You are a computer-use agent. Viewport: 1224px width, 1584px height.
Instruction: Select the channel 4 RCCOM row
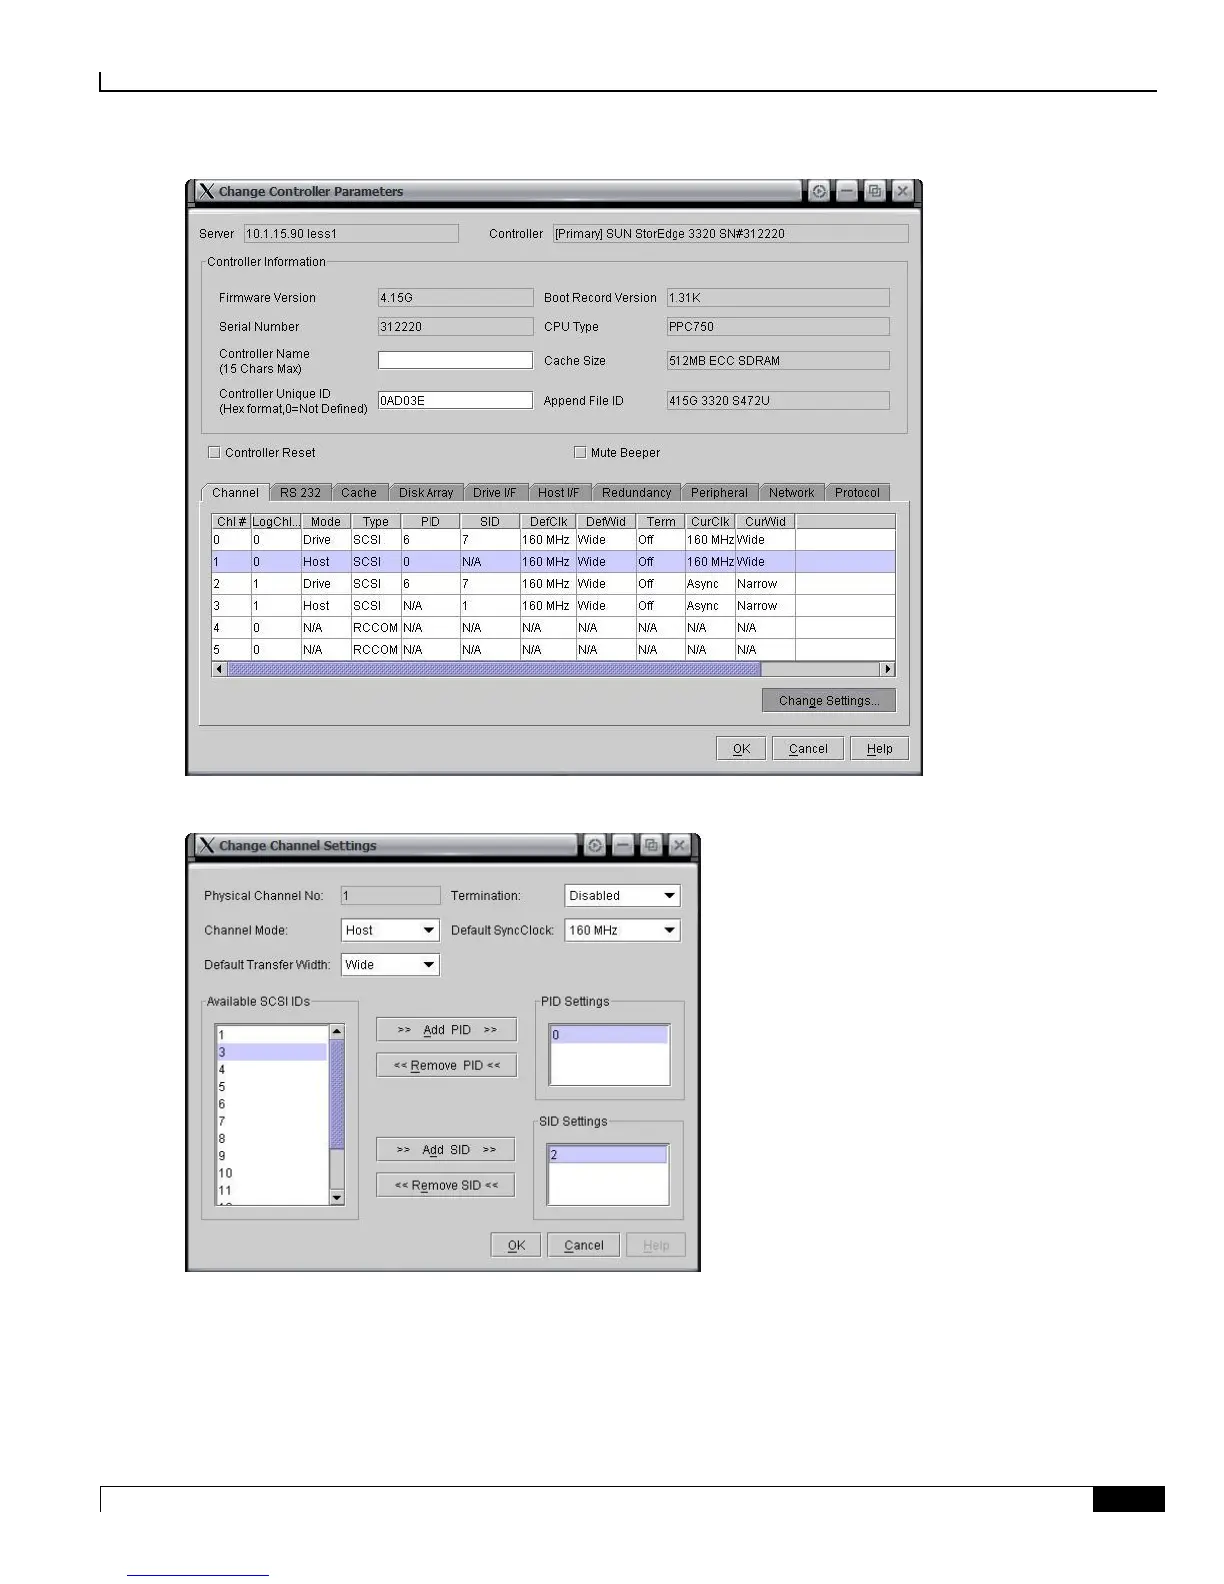pyautogui.click(x=553, y=628)
